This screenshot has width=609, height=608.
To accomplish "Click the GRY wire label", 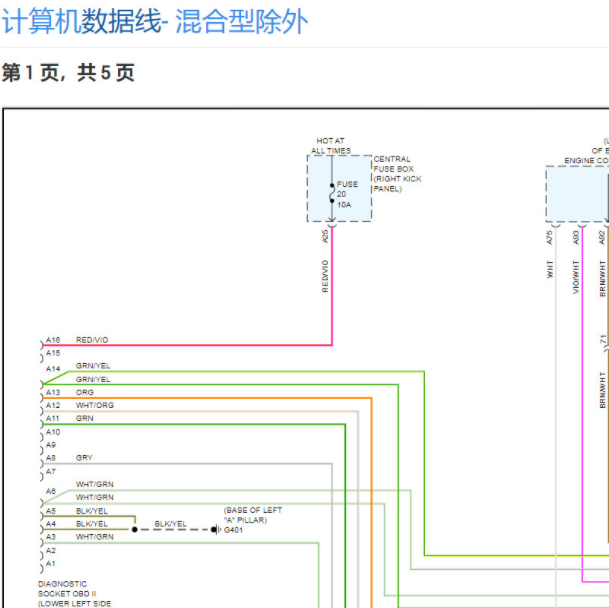I will tap(84, 458).
